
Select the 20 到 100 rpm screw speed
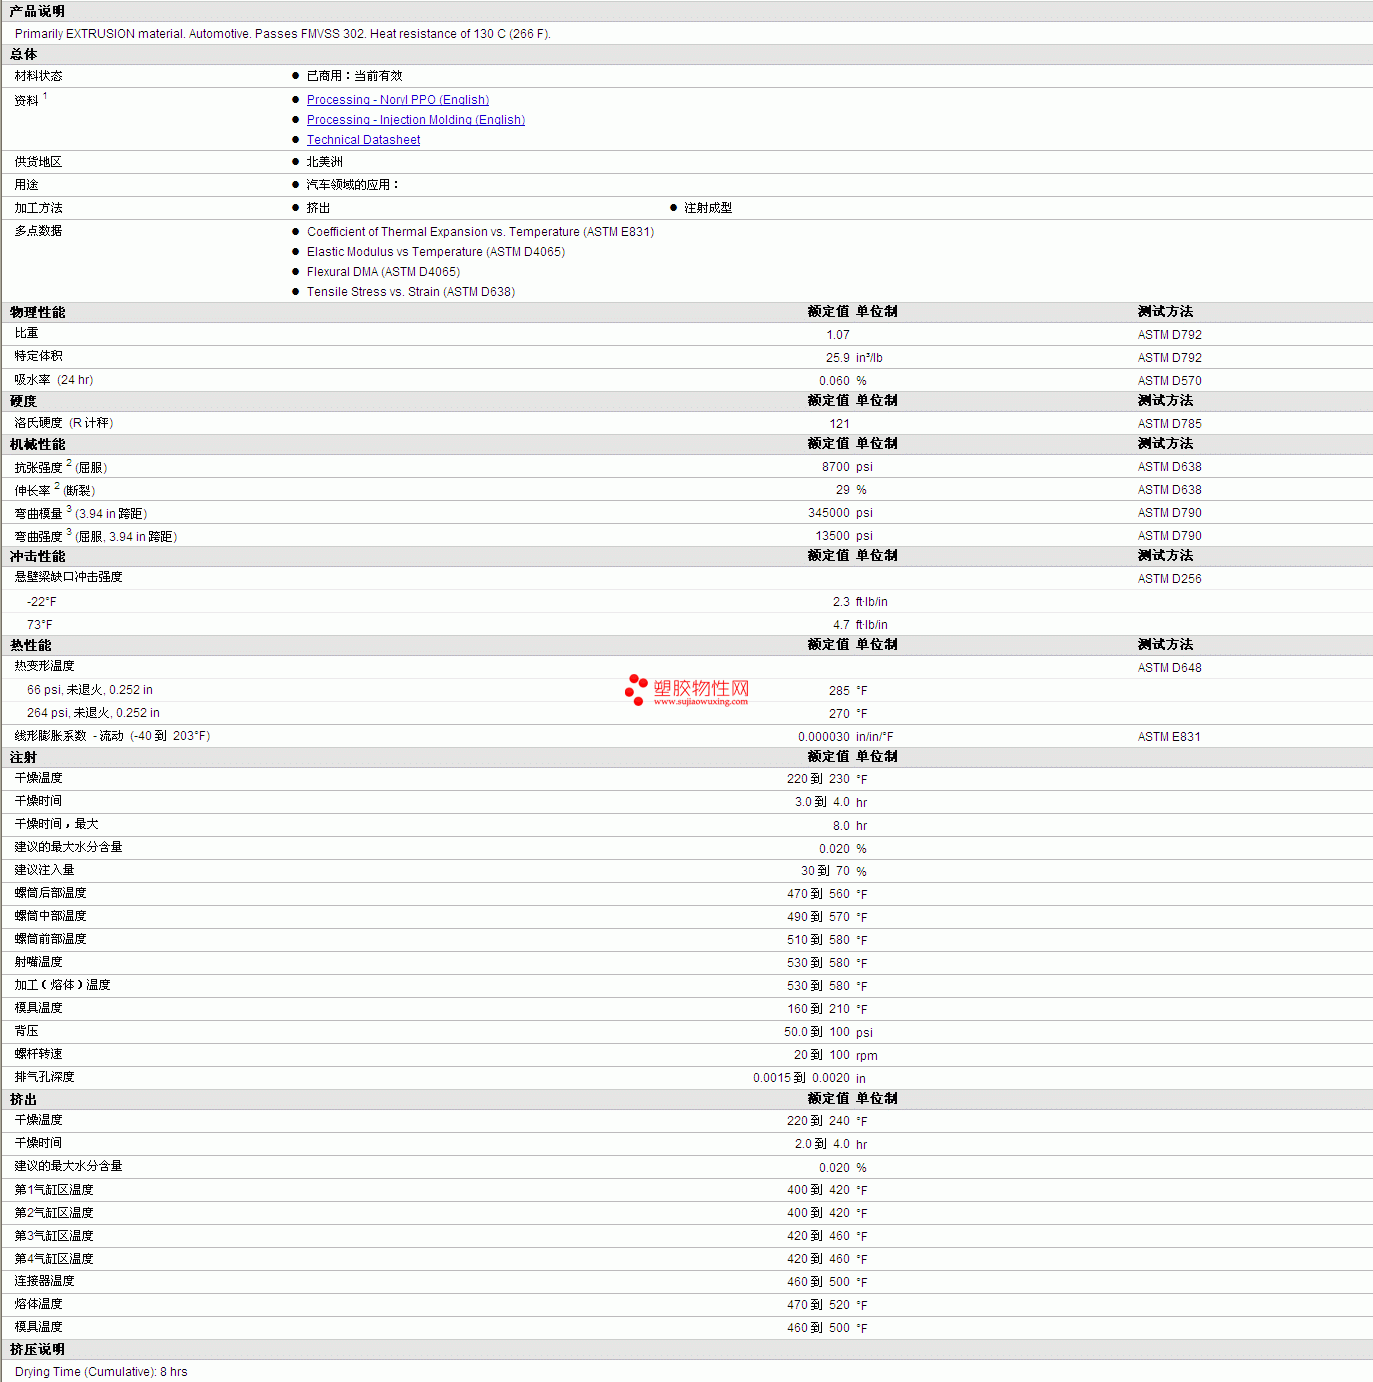(x=836, y=1055)
